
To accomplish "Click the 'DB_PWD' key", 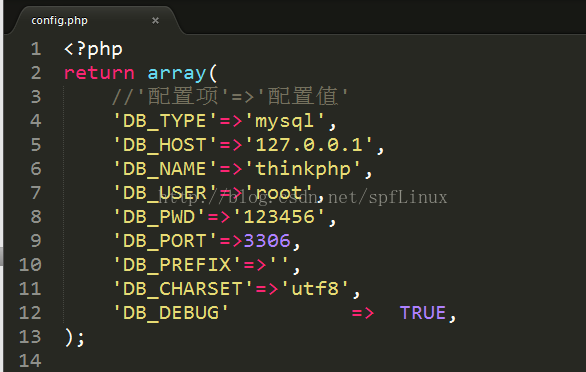I will point(159,217).
